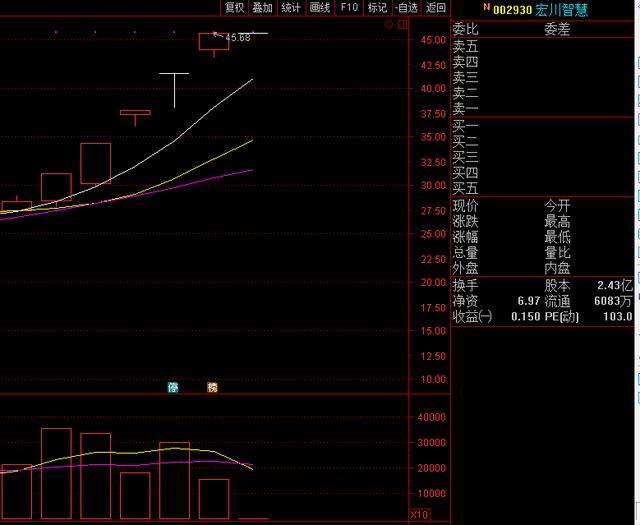Select the 委差 label

[x=557, y=29]
